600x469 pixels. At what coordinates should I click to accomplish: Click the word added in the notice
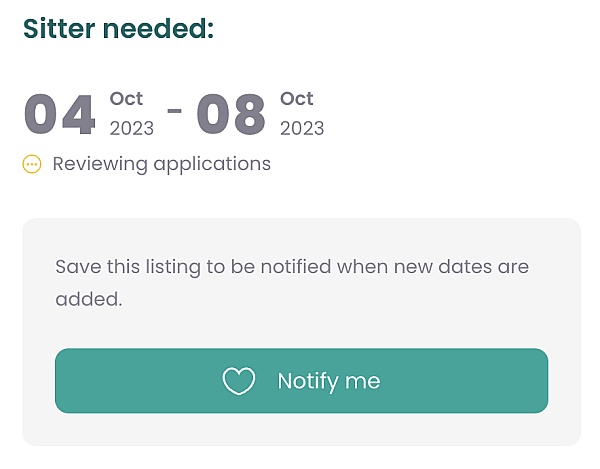(89, 299)
